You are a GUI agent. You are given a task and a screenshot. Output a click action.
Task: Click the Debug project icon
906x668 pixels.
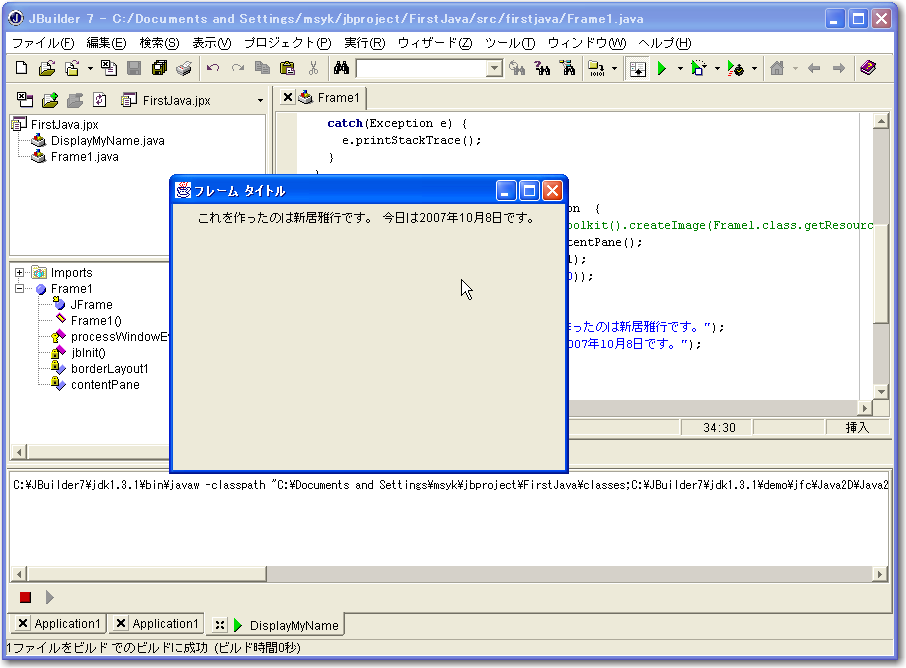pyautogui.click(x=699, y=68)
